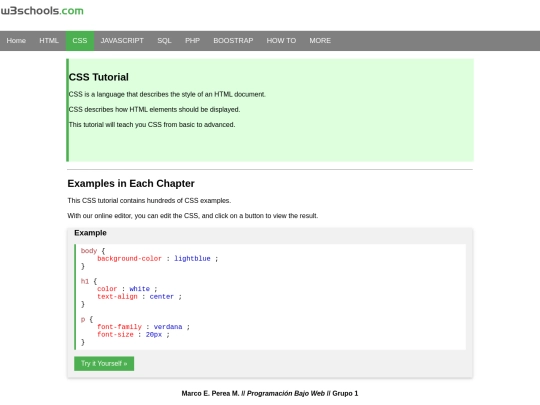
Task: Click the verdana value in code
Action: click(x=168, y=326)
